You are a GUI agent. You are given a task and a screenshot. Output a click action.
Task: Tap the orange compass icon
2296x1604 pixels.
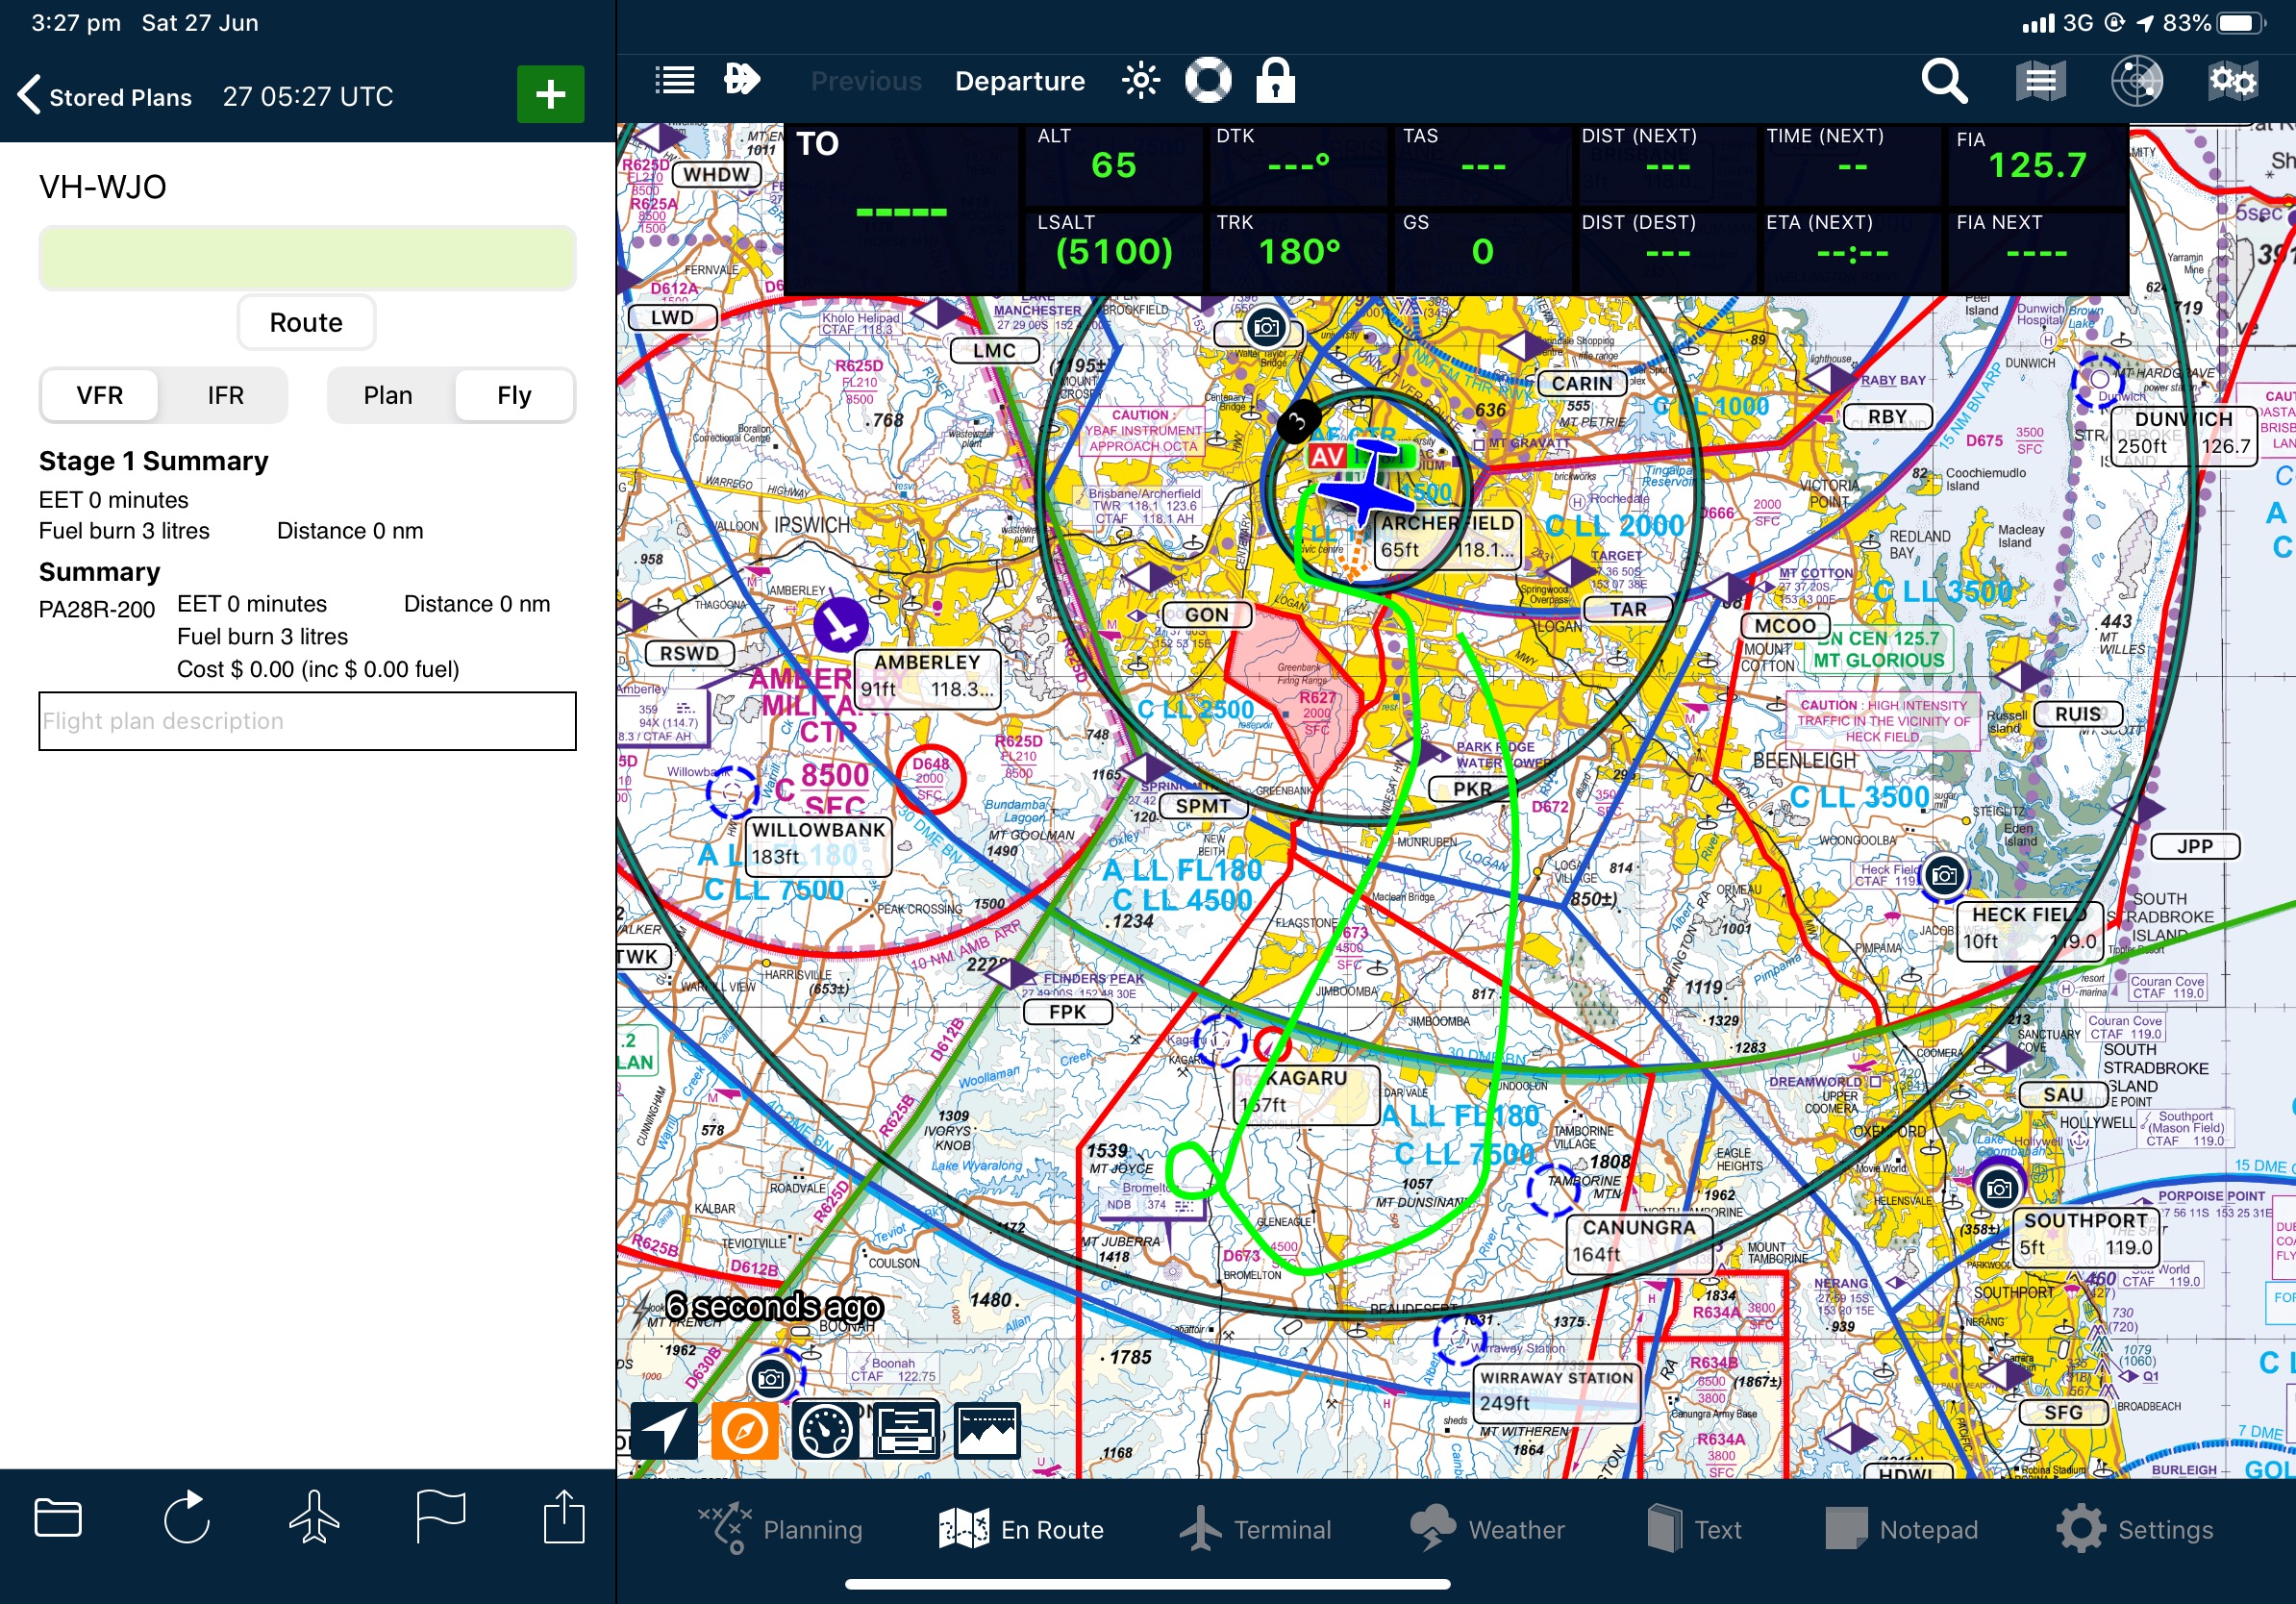click(744, 1431)
